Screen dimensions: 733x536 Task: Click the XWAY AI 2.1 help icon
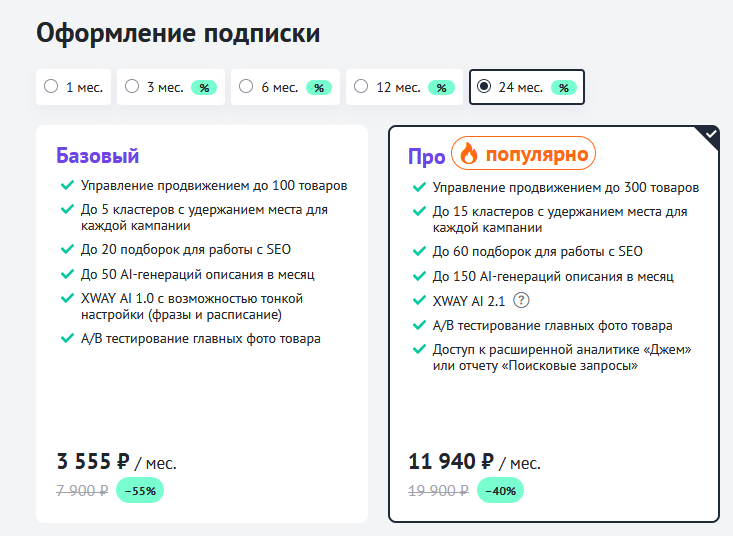tap(521, 300)
